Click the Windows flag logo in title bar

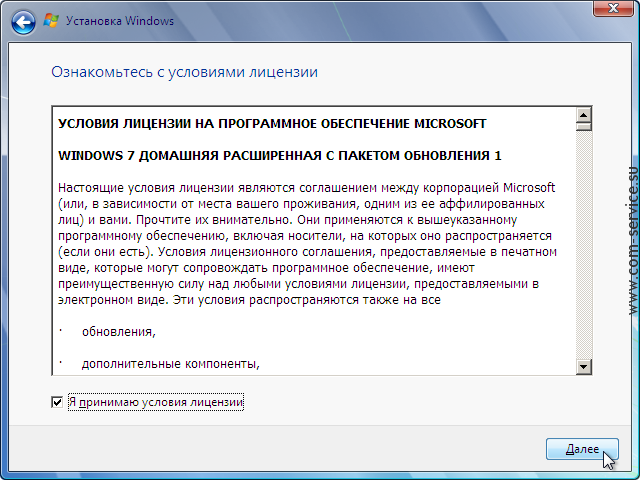tap(51, 21)
